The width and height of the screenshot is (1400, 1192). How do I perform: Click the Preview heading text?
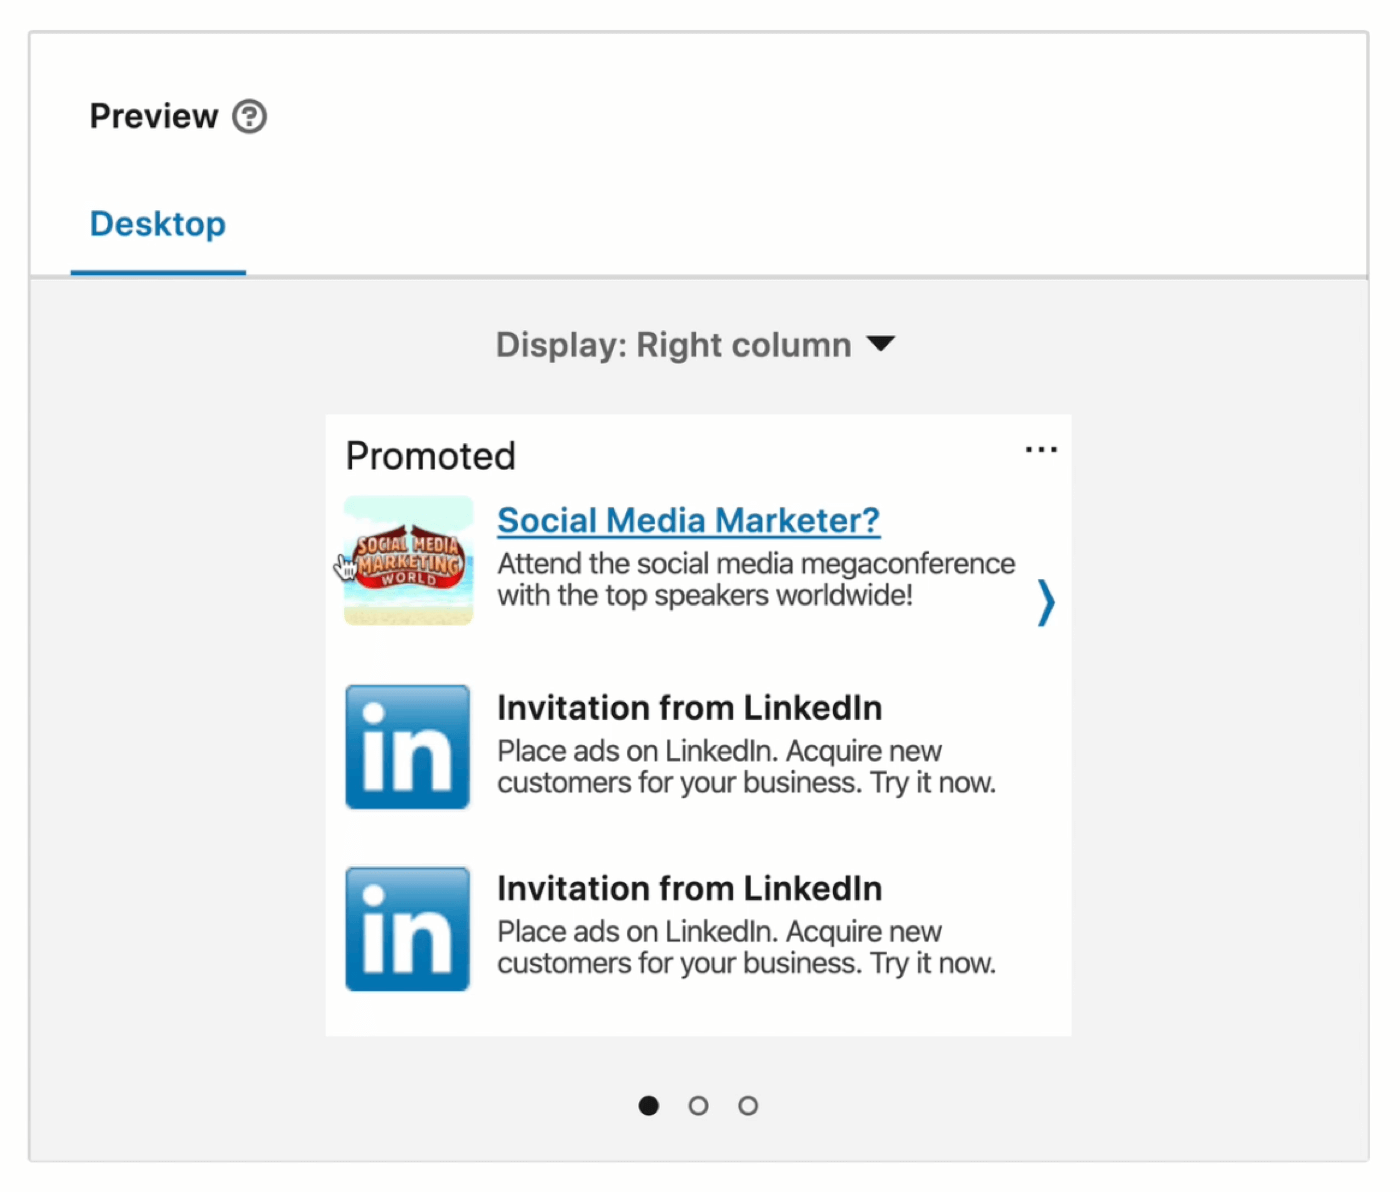coord(154,116)
